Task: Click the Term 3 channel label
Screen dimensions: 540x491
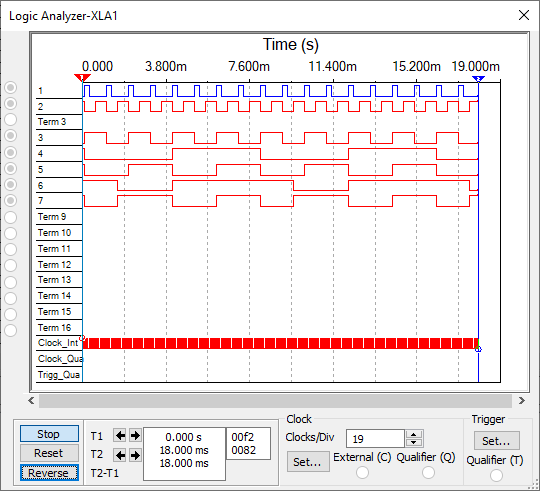Action: point(52,122)
